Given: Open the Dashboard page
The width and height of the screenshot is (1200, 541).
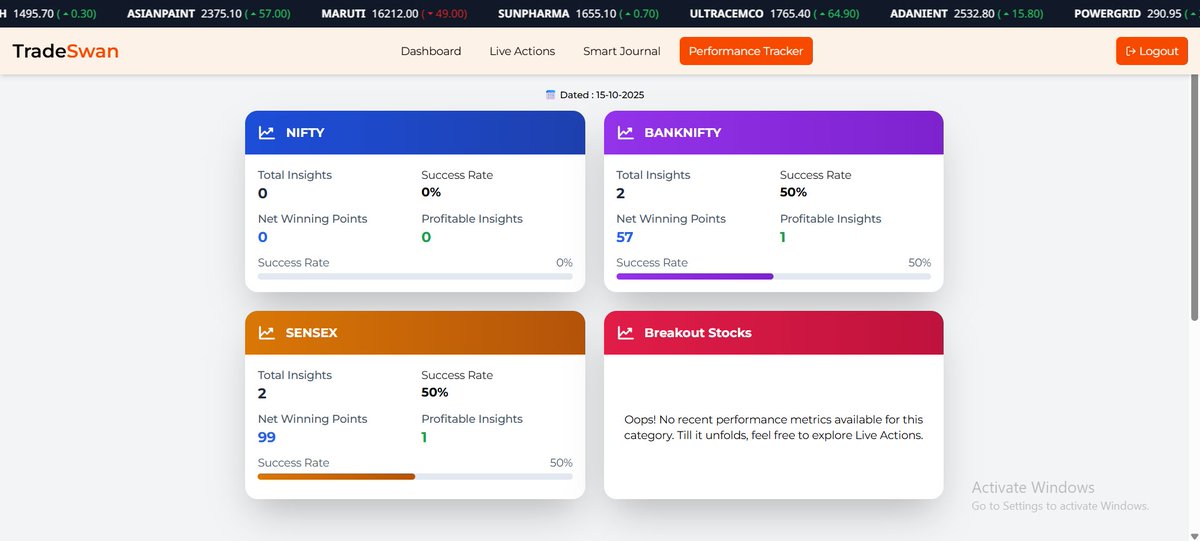Looking at the screenshot, I should tap(431, 51).
